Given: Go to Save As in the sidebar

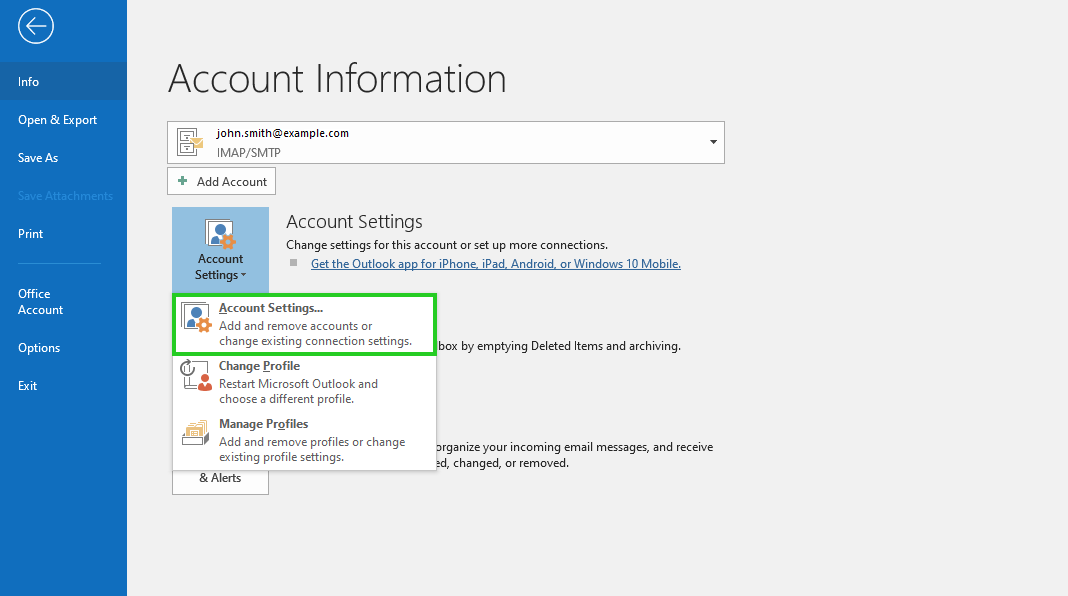Looking at the screenshot, I should 38,158.
